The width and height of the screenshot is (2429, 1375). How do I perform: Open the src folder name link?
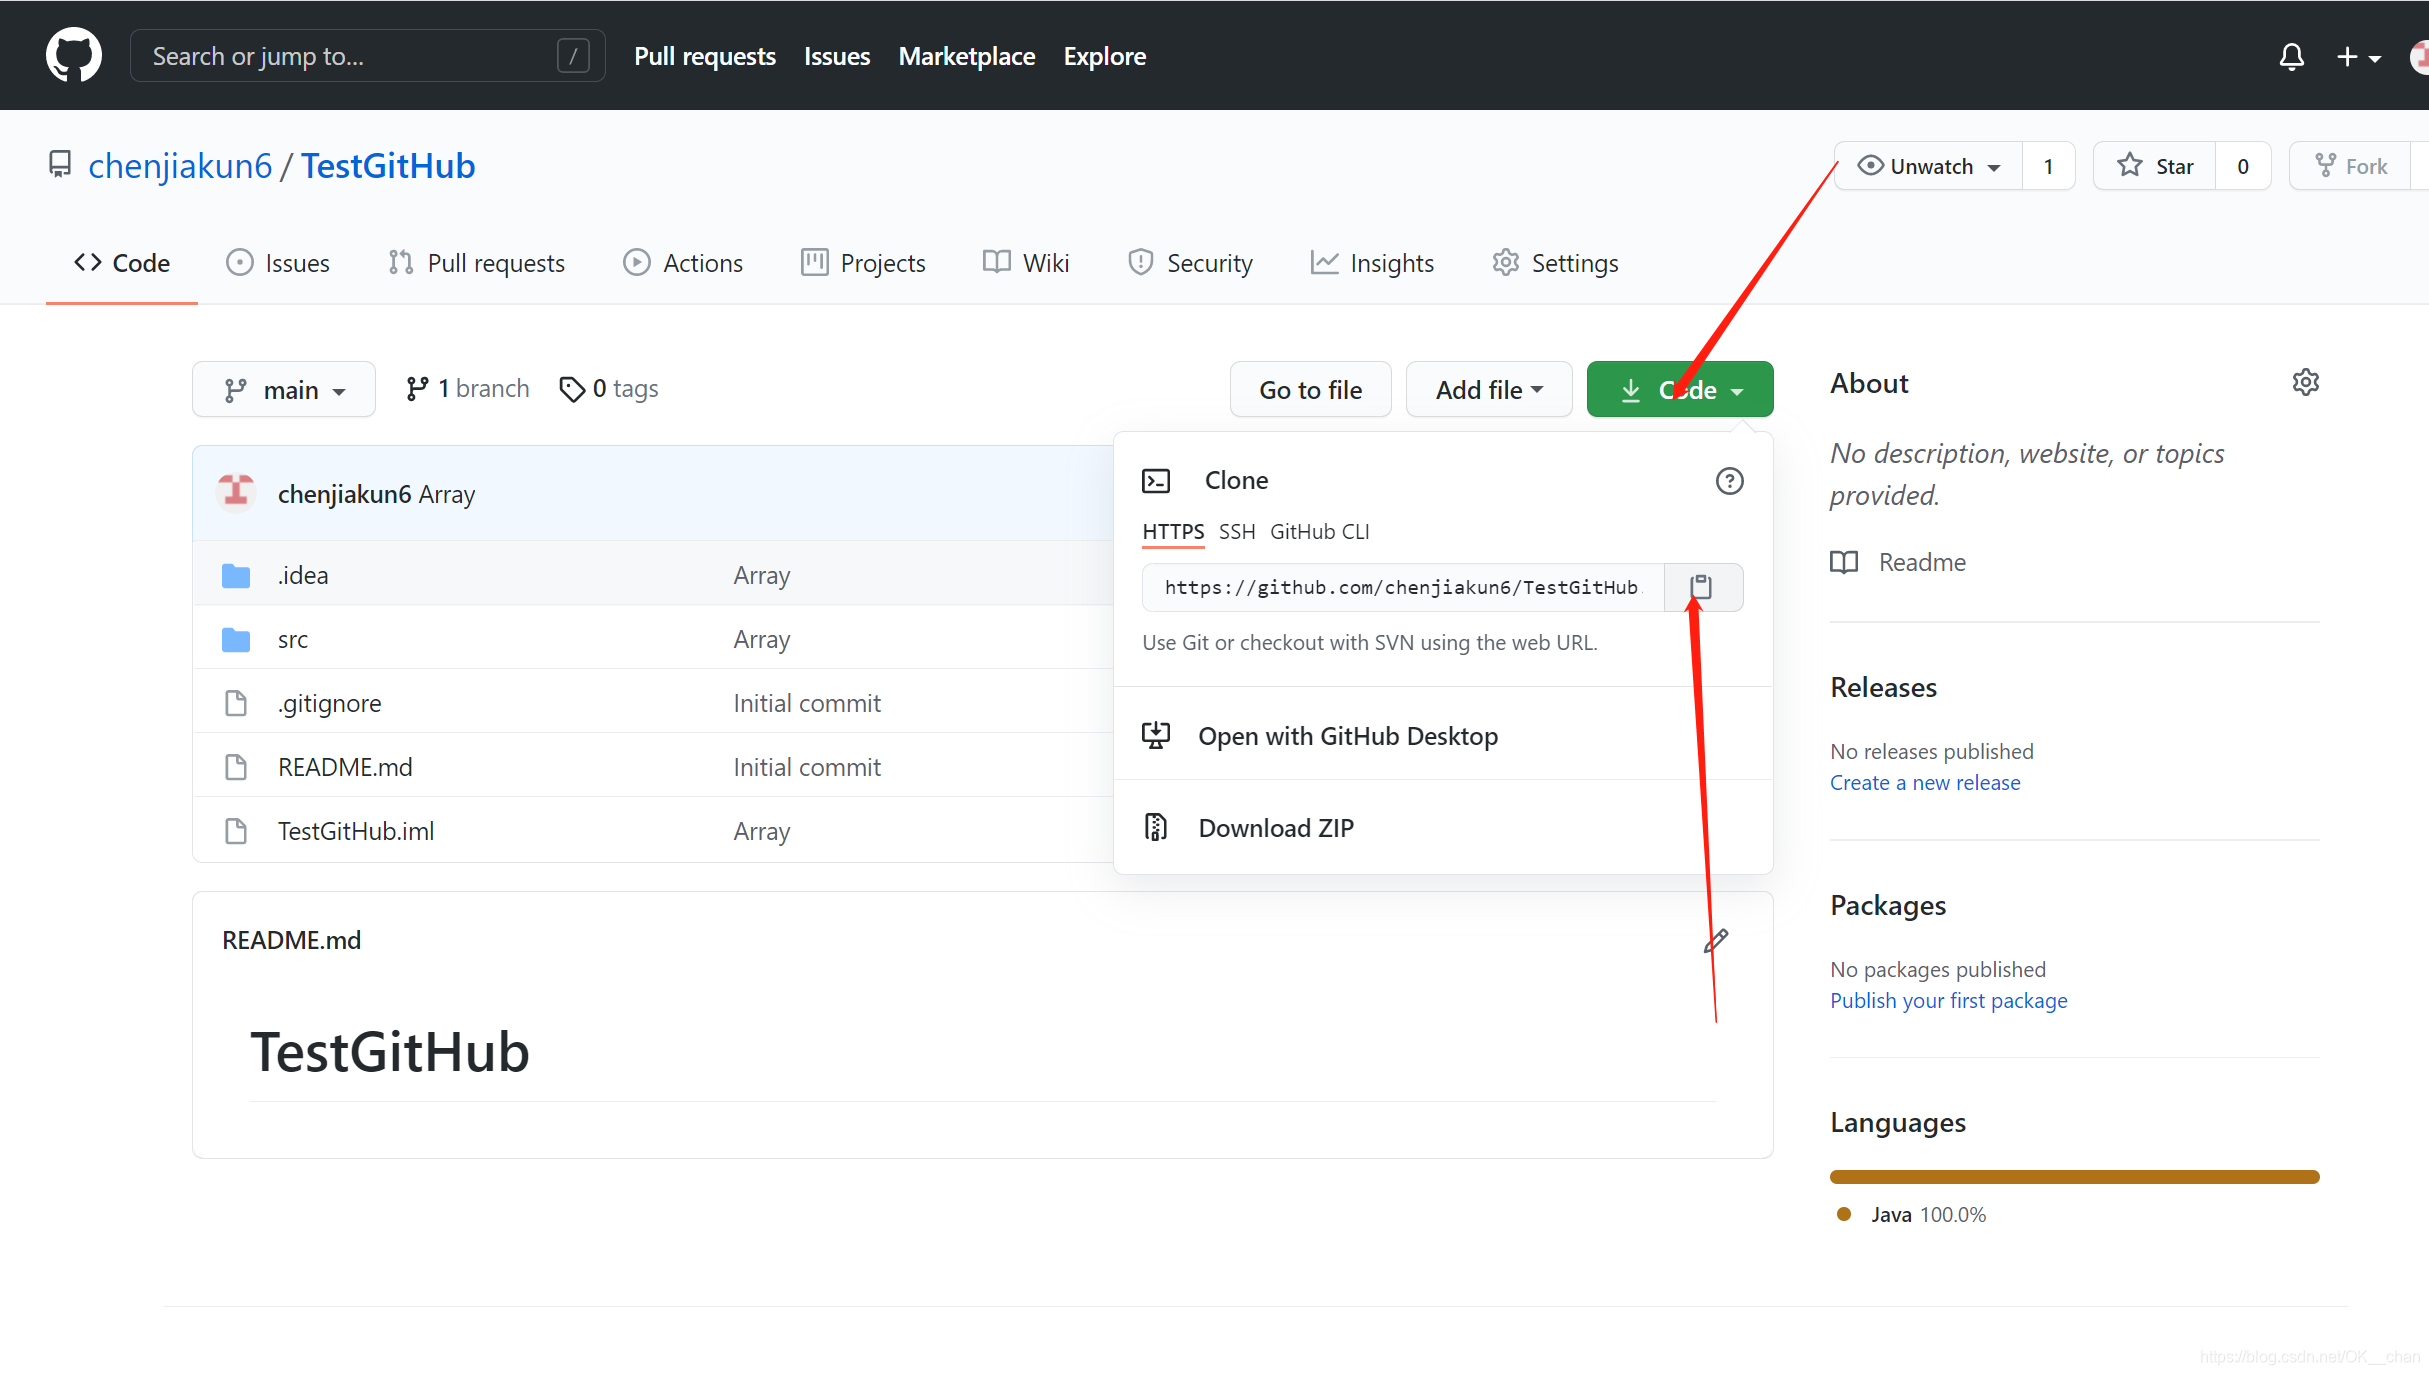pos(293,640)
